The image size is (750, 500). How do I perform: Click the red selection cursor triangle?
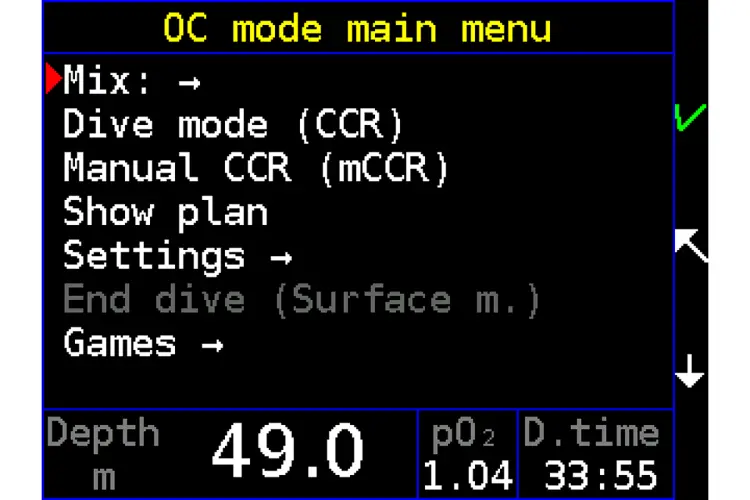(x=53, y=81)
